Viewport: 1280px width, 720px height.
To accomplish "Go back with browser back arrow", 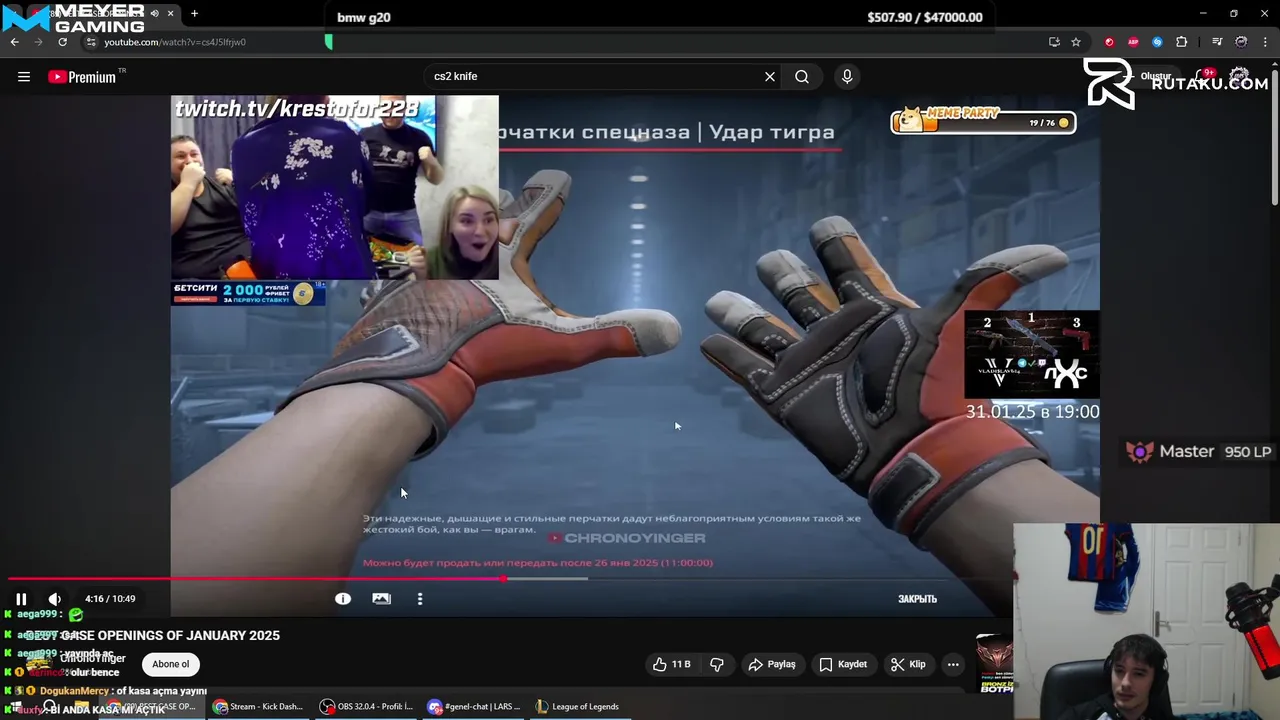I will tap(14, 42).
